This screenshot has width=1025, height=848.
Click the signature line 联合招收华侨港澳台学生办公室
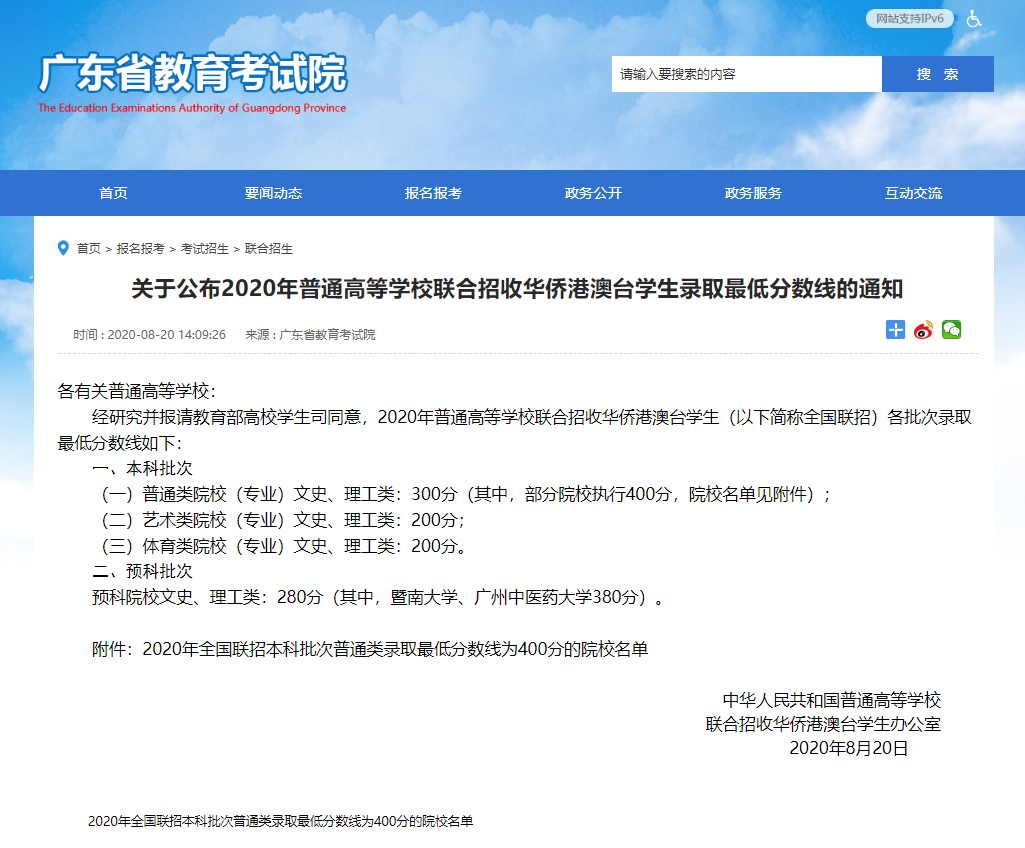coord(823,724)
